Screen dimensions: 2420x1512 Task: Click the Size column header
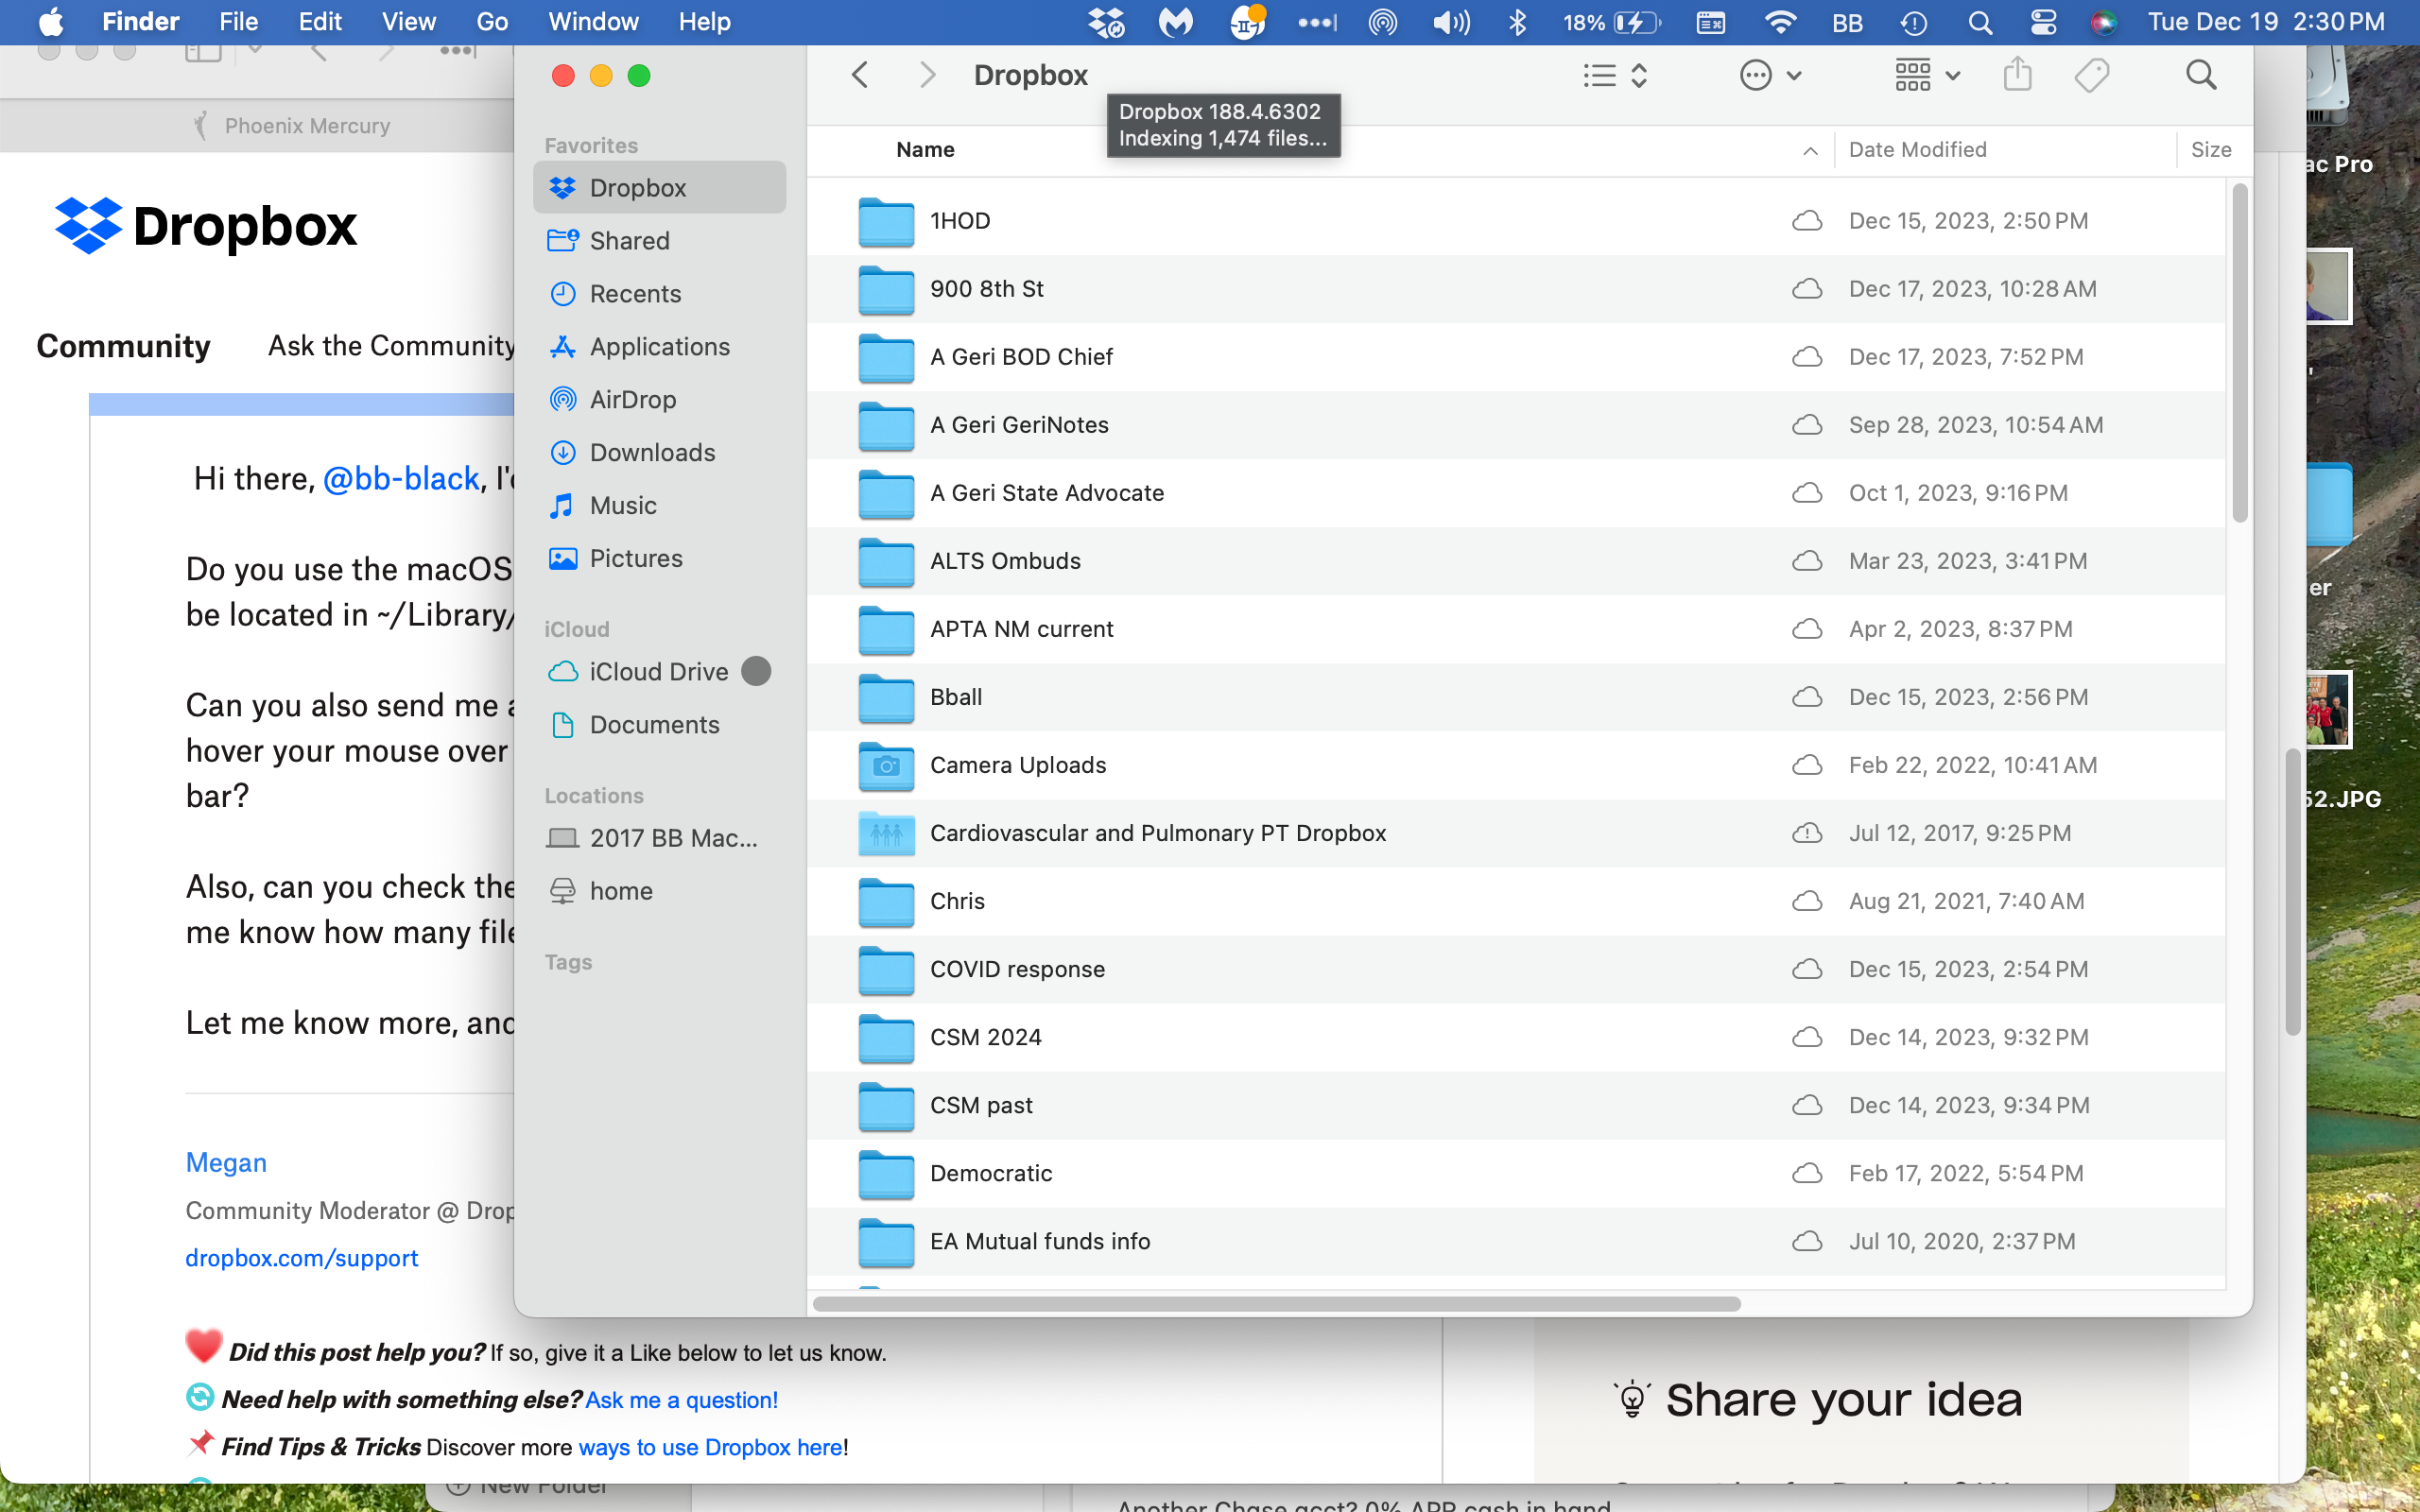coord(2211,150)
